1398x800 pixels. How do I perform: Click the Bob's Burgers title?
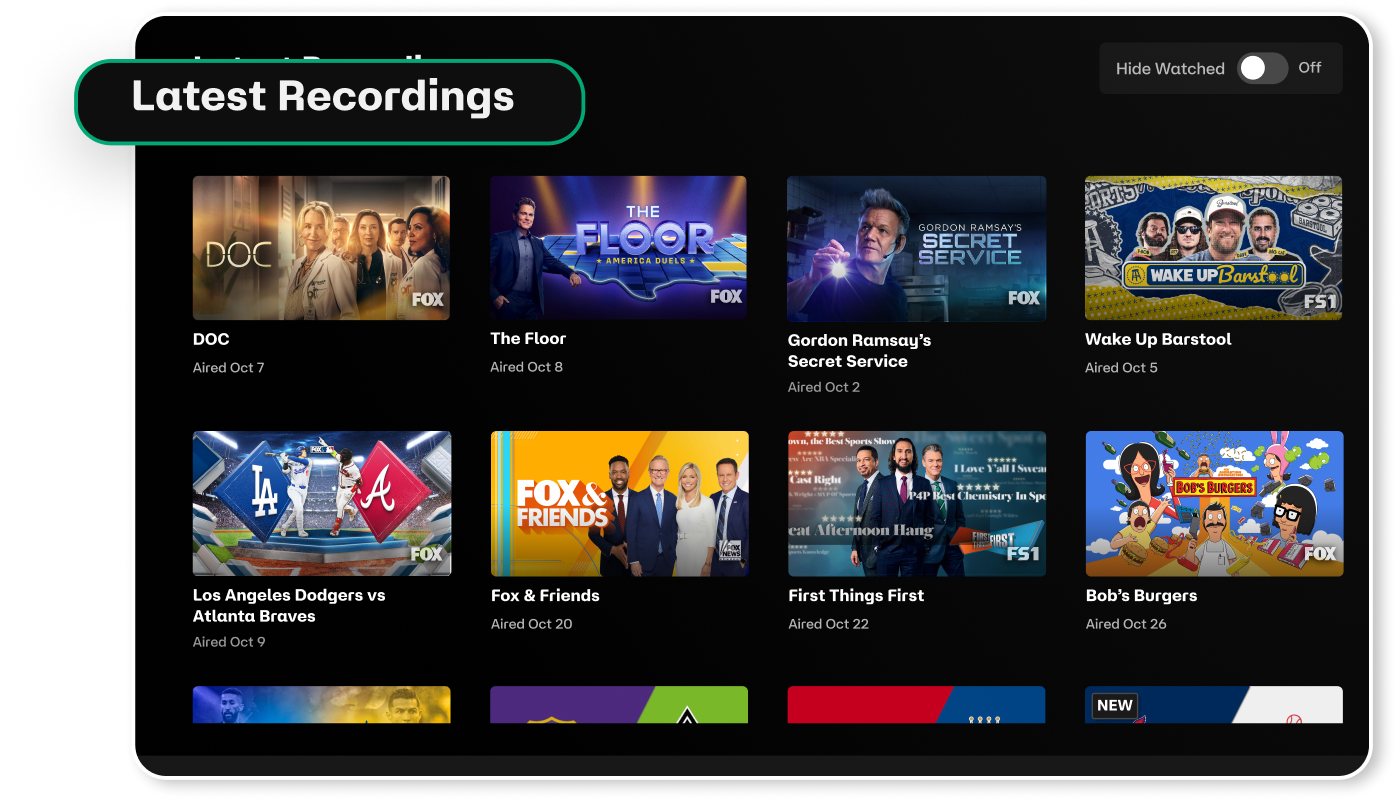[x=1141, y=595]
